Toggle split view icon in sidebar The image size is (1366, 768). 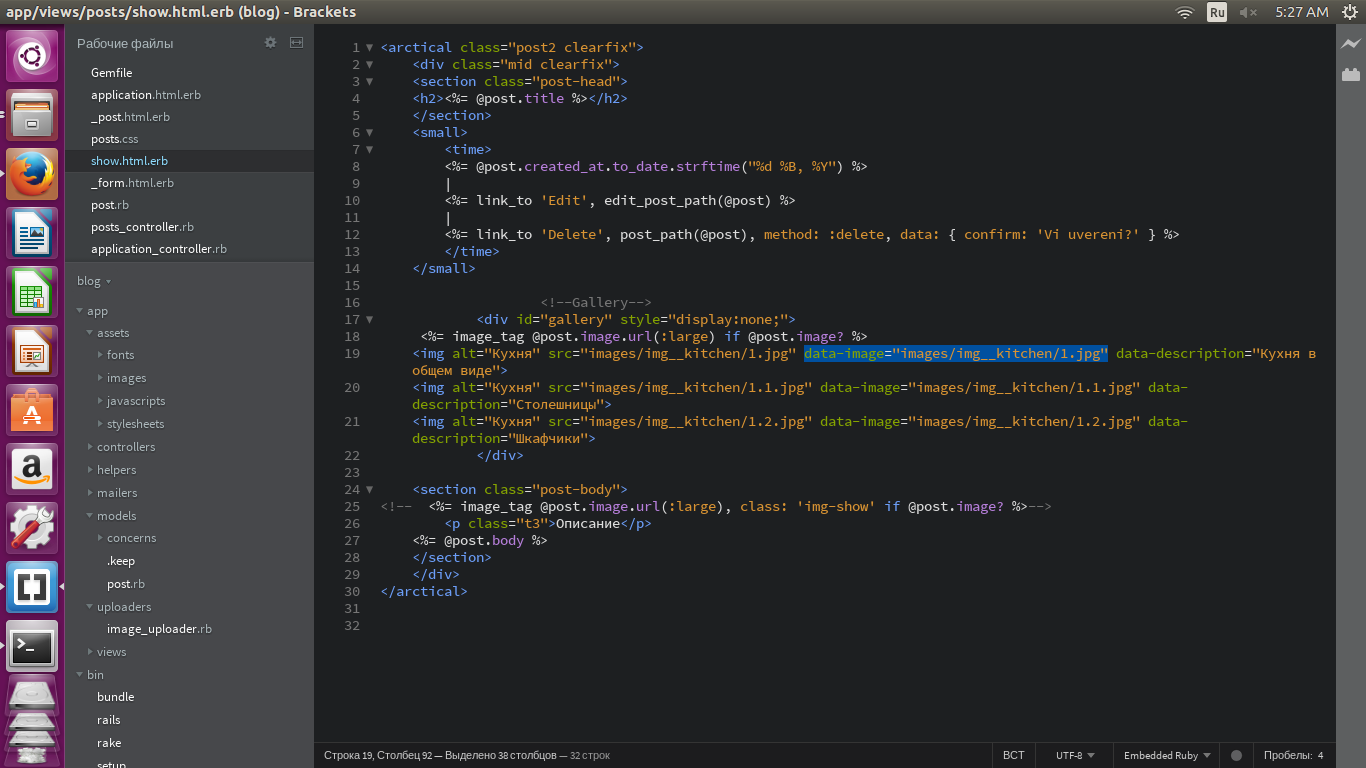[x=297, y=43]
